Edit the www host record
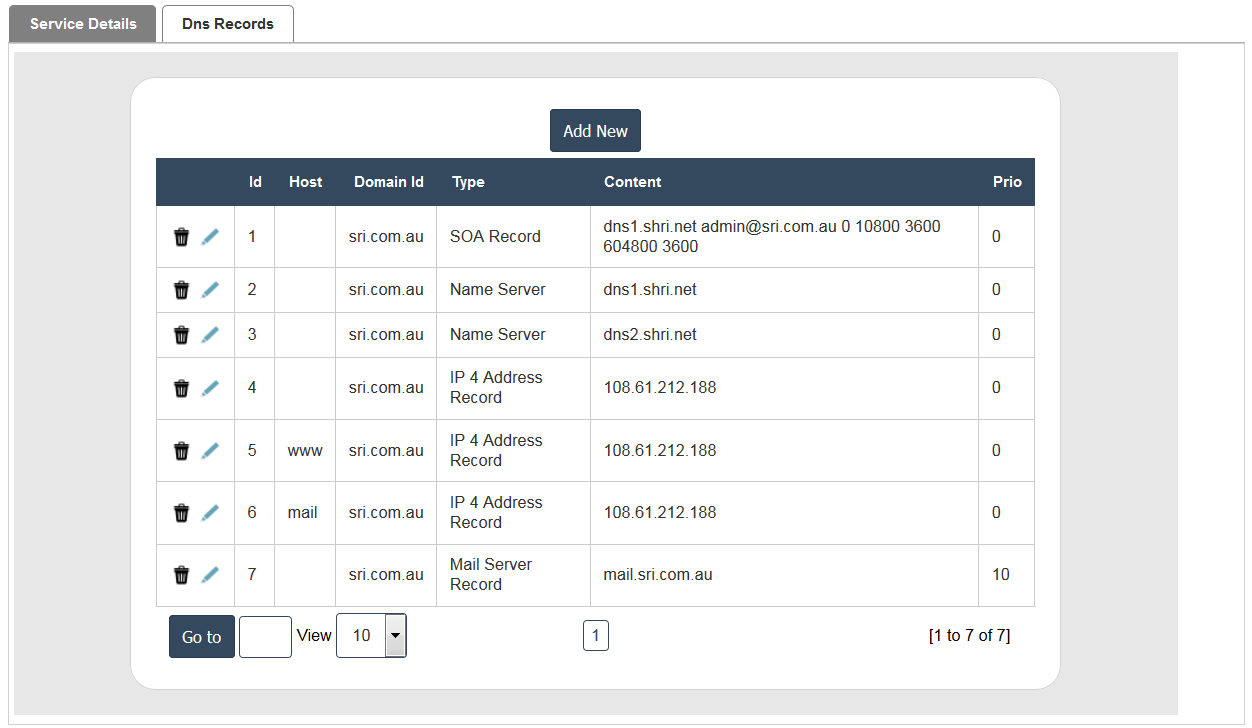This screenshot has width=1252, height=728. click(210, 451)
